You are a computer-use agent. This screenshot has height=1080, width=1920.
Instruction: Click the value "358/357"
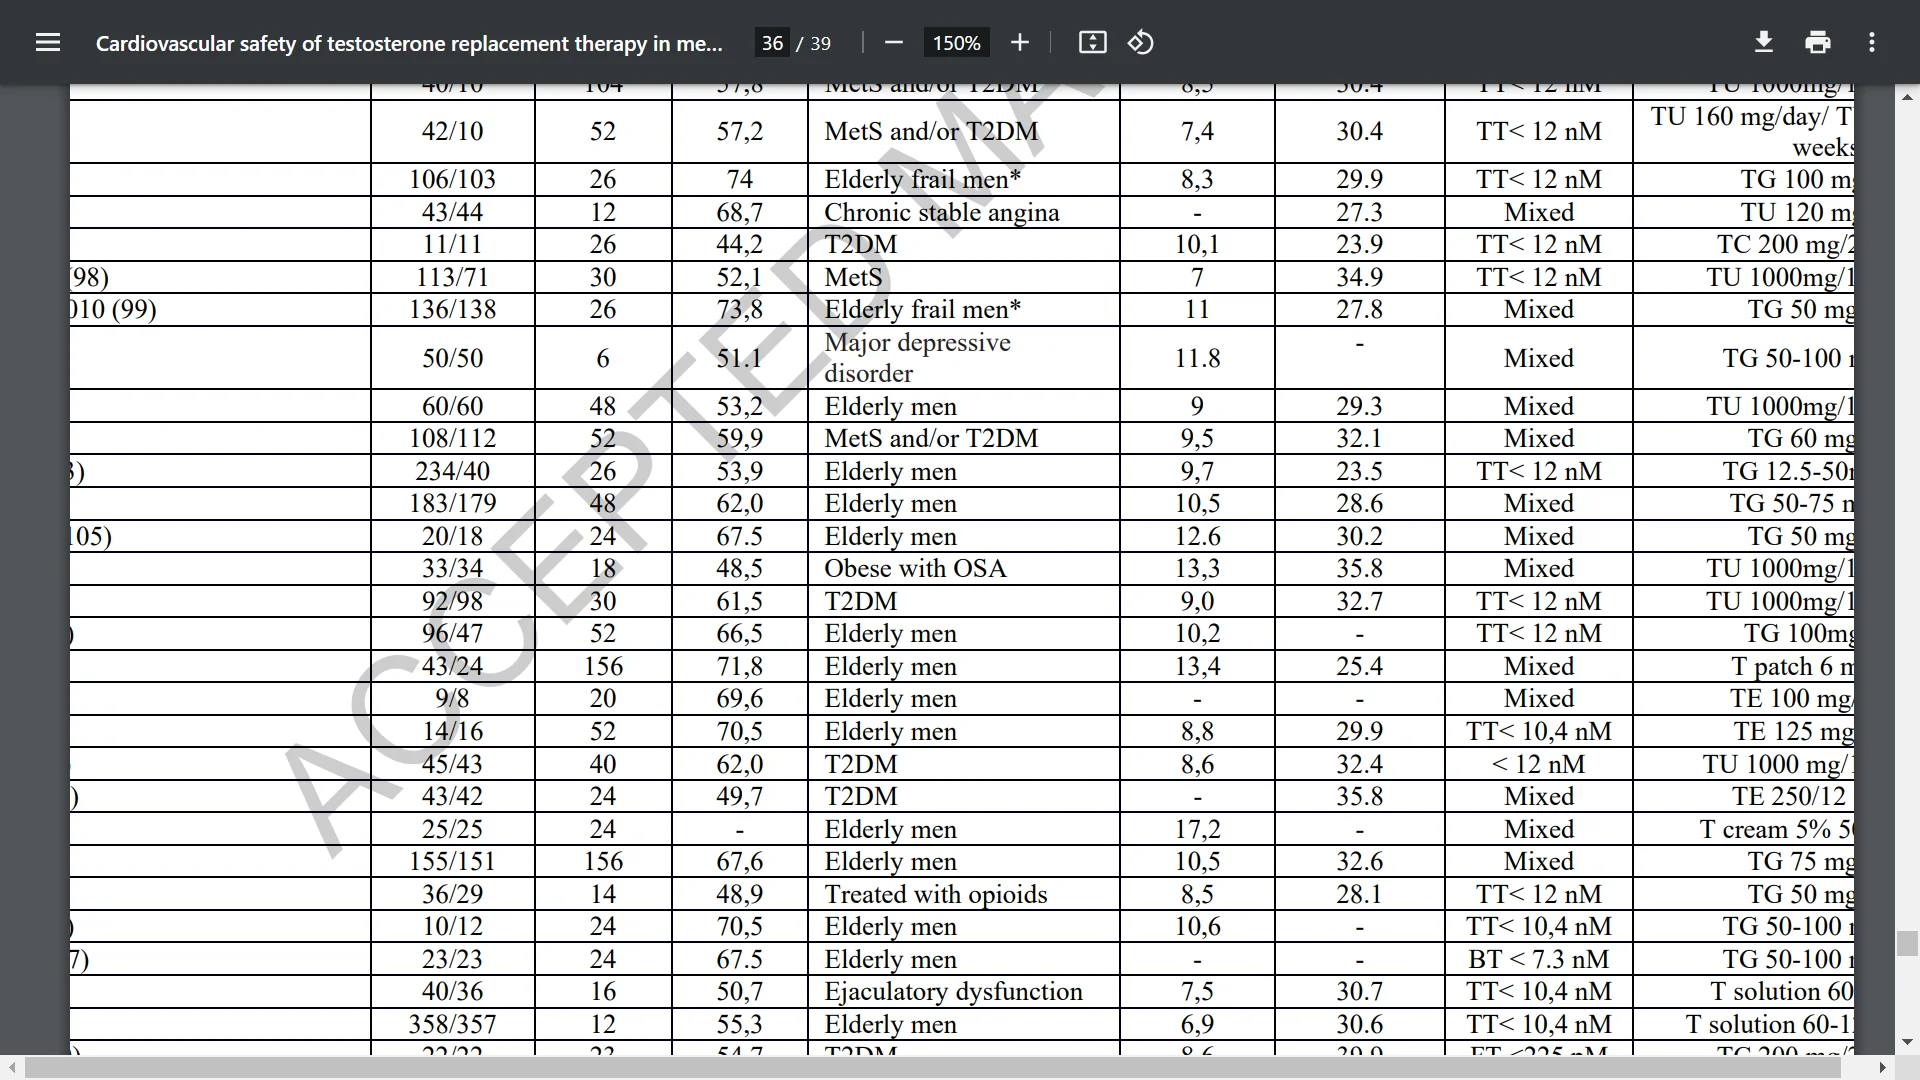click(x=452, y=1024)
